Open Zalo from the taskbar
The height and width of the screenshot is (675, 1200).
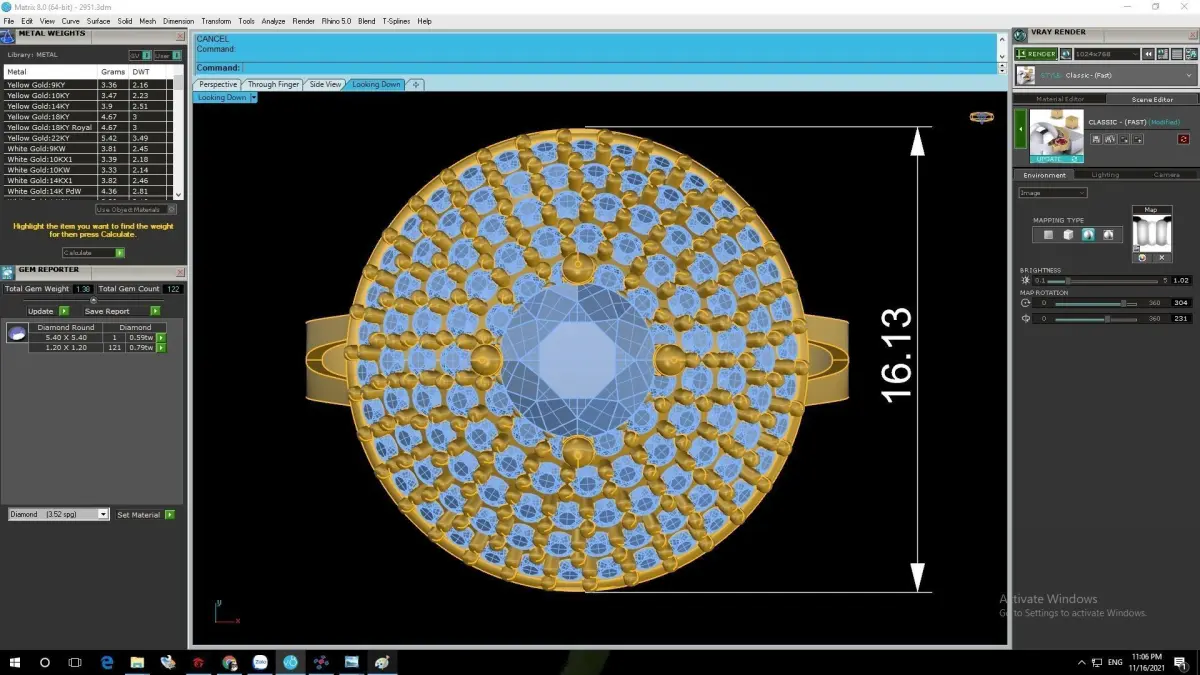[x=260, y=662]
